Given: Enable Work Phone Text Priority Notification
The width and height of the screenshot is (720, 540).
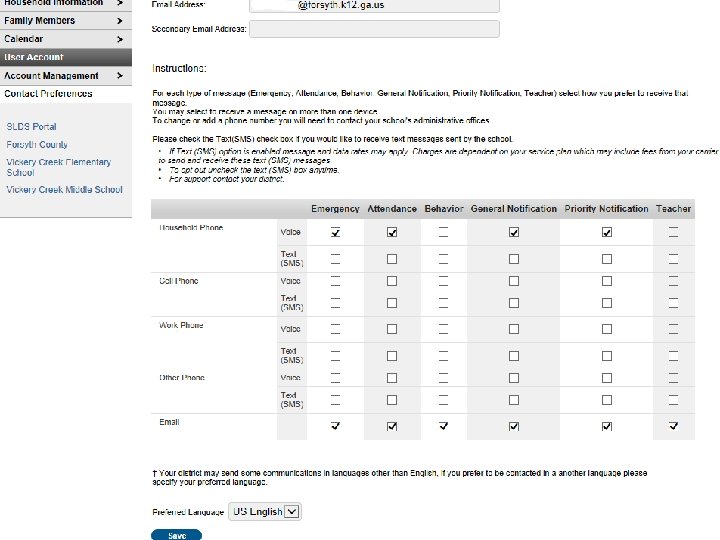Looking at the screenshot, I should point(607,356).
